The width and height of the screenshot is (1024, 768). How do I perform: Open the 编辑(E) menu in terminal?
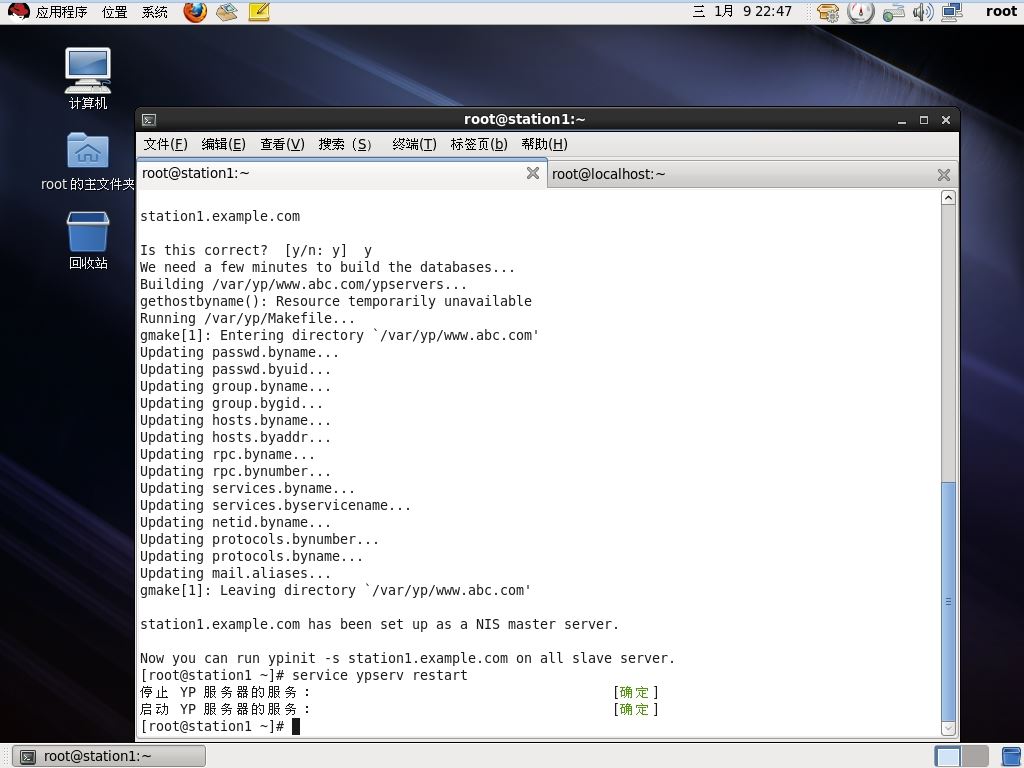tap(223, 144)
